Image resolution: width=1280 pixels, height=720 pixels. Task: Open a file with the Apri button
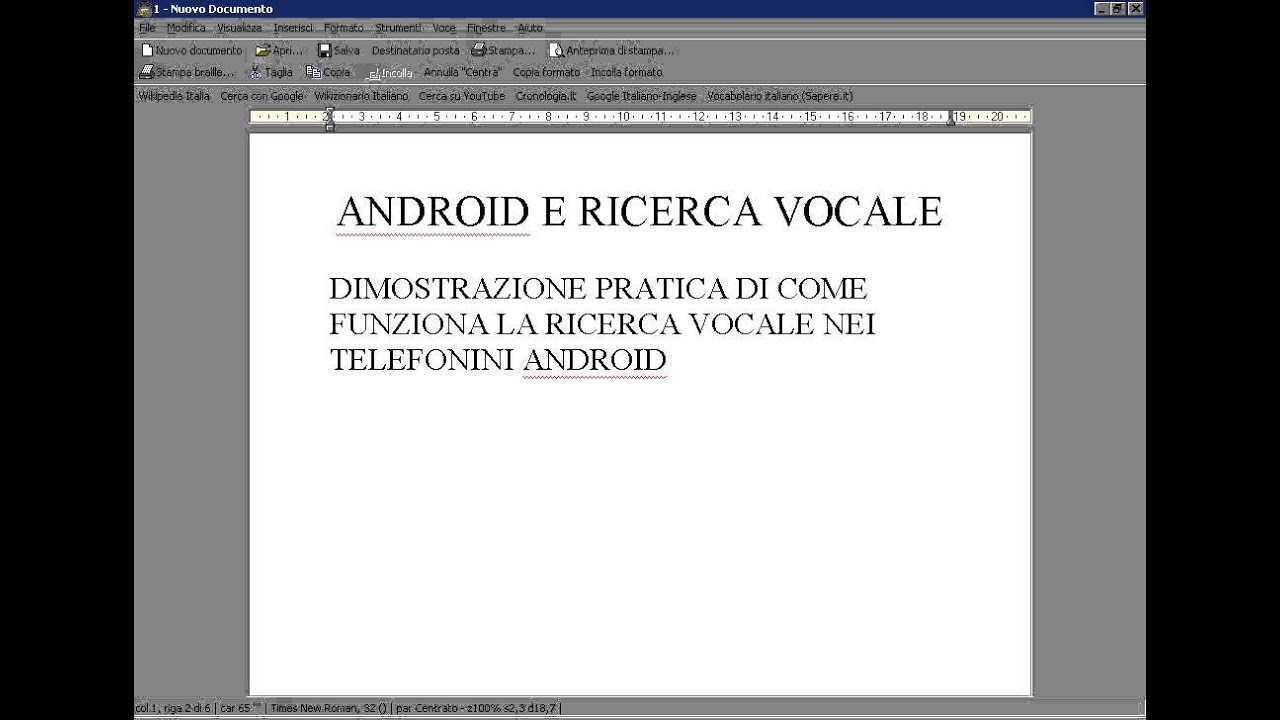pos(279,50)
